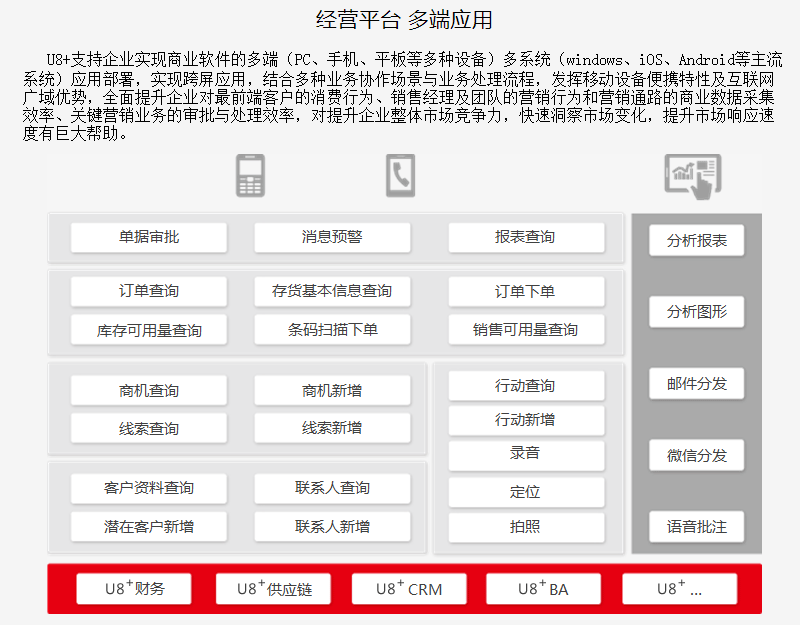Open 销售可用量查询
This screenshot has width=800, height=625.
pos(527,330)
